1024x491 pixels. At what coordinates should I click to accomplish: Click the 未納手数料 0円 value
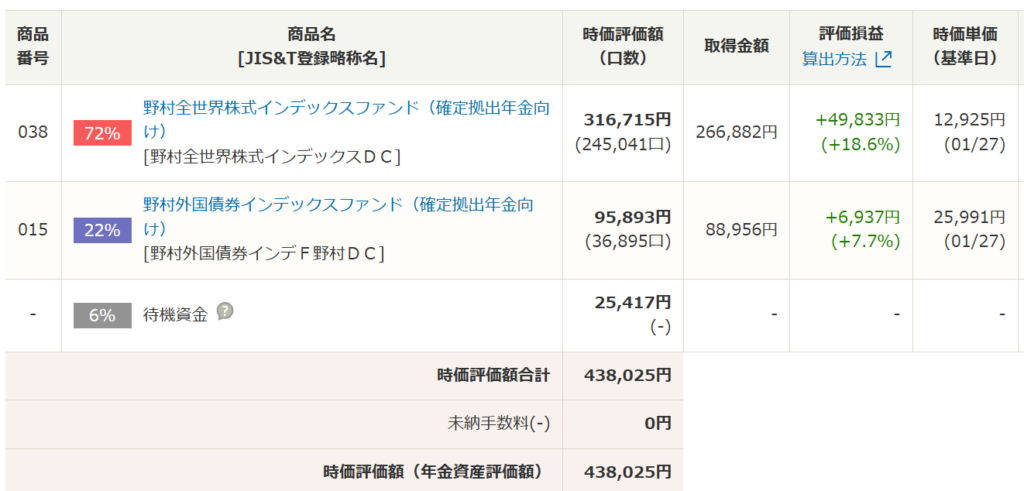click(x=657, y=424)
